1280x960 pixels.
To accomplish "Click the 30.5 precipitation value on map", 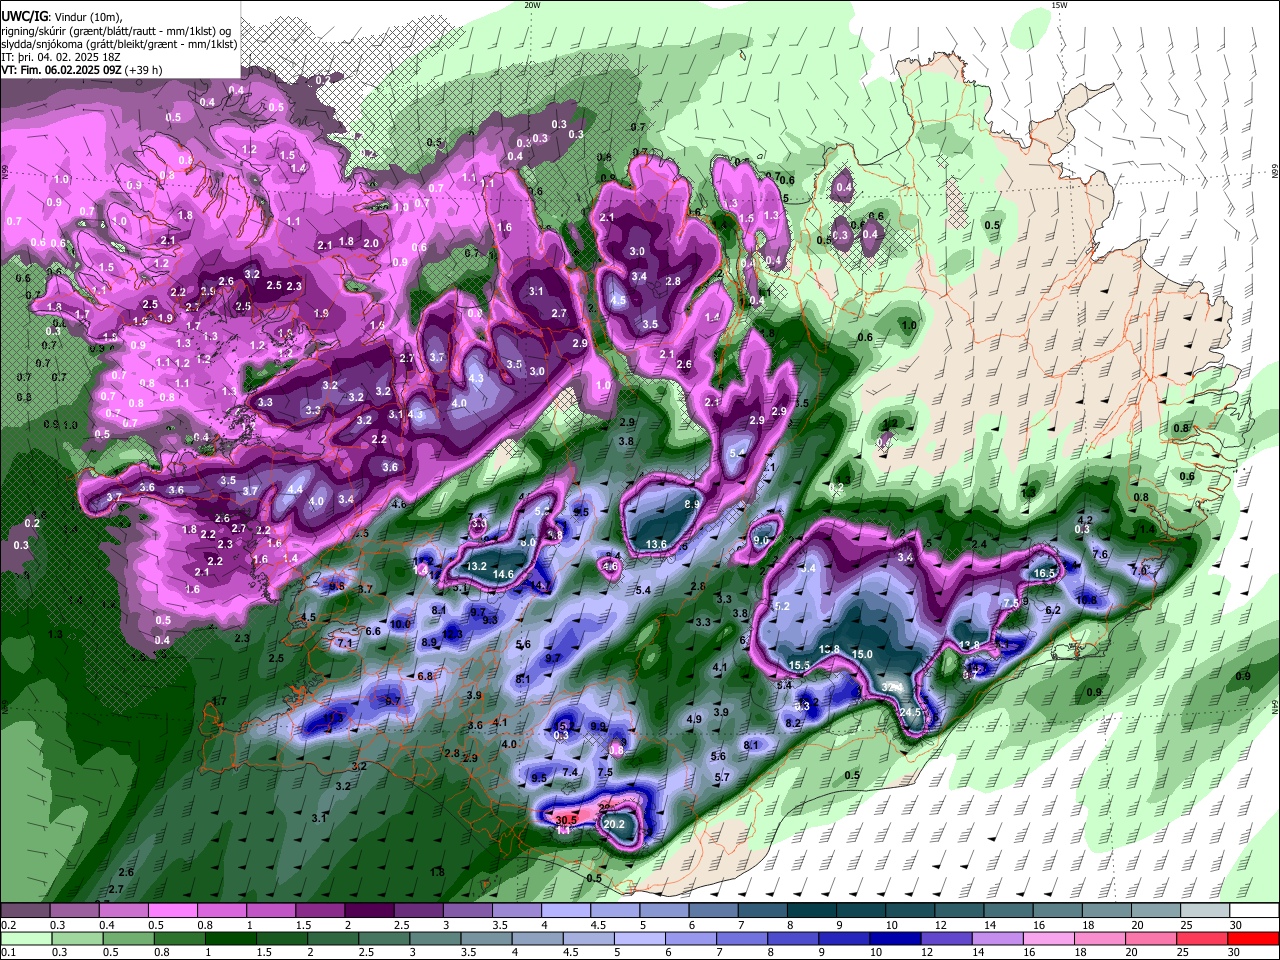I will (x=567, y=819).
